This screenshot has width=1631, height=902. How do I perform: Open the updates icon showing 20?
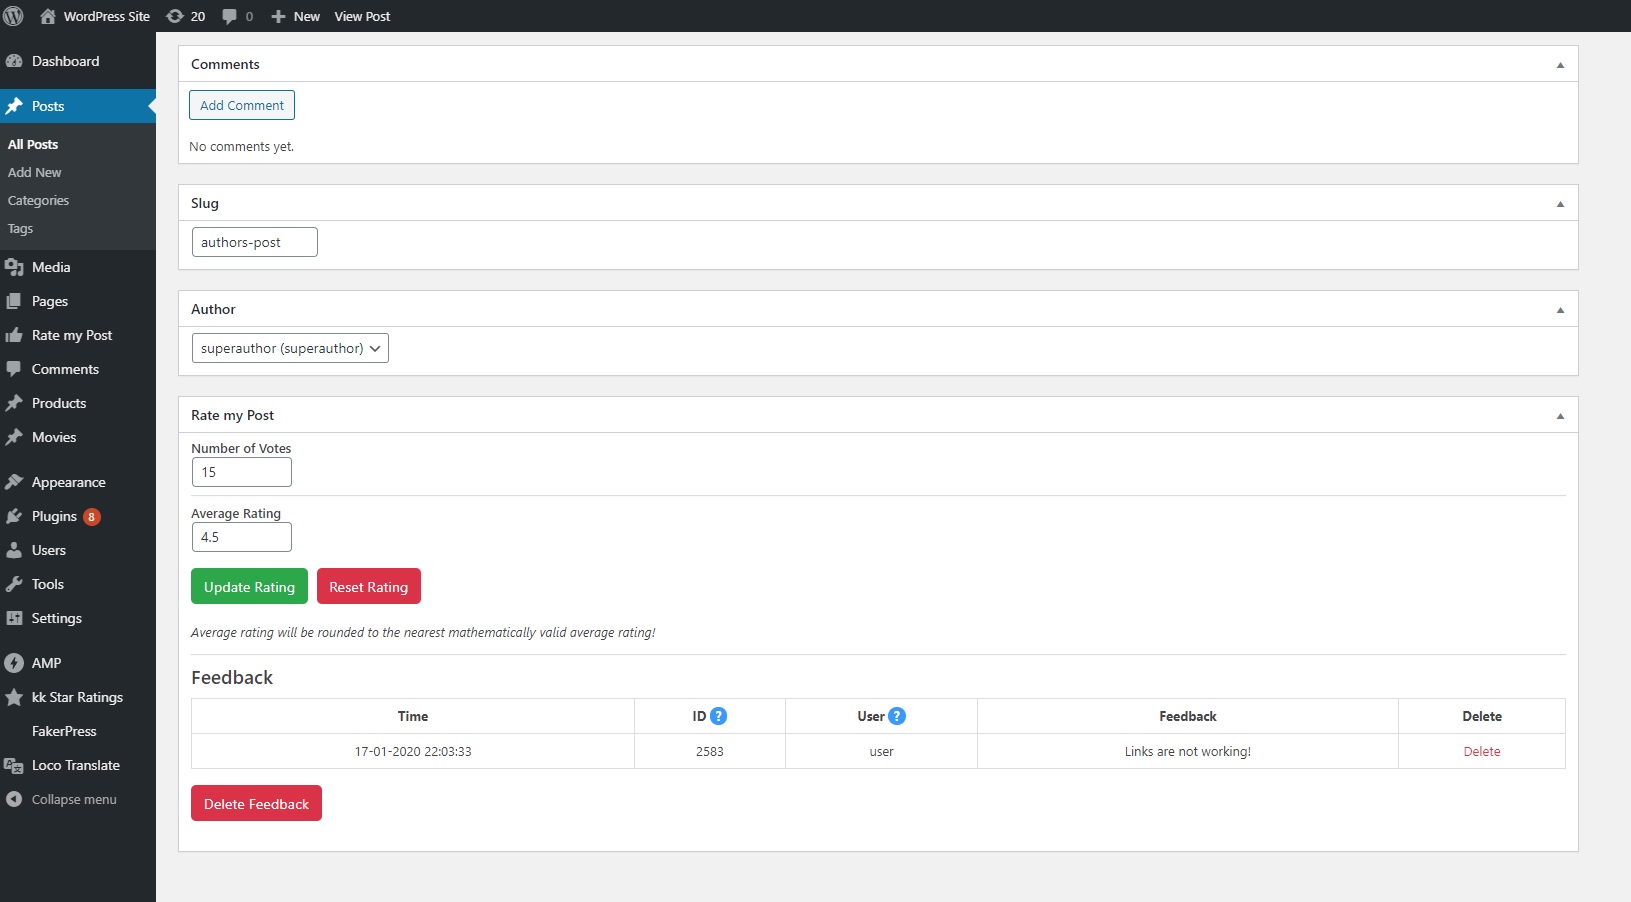177,15
